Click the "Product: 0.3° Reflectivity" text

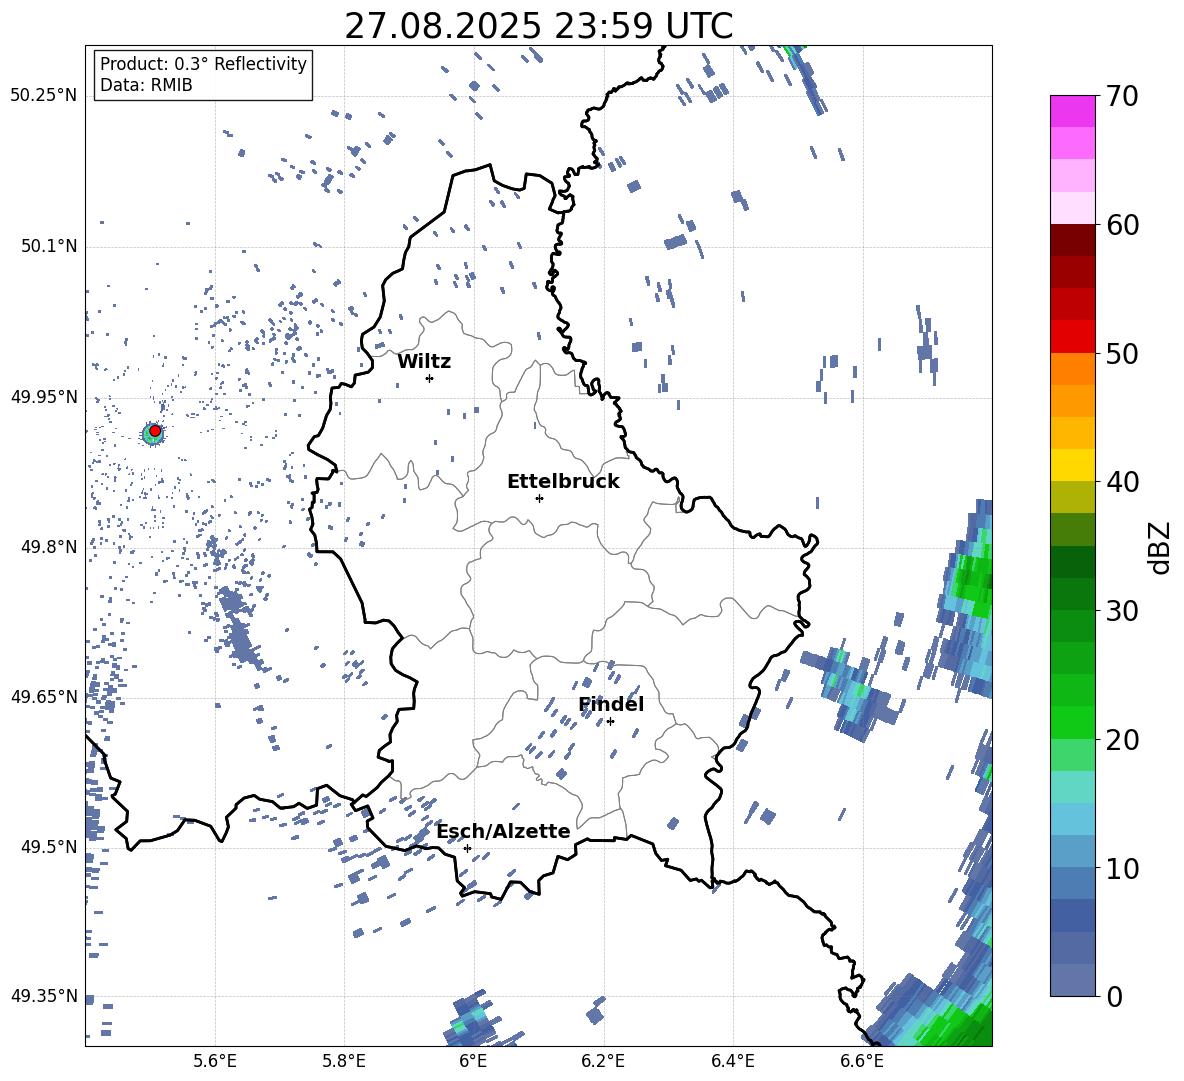click(x=203, y=64)
